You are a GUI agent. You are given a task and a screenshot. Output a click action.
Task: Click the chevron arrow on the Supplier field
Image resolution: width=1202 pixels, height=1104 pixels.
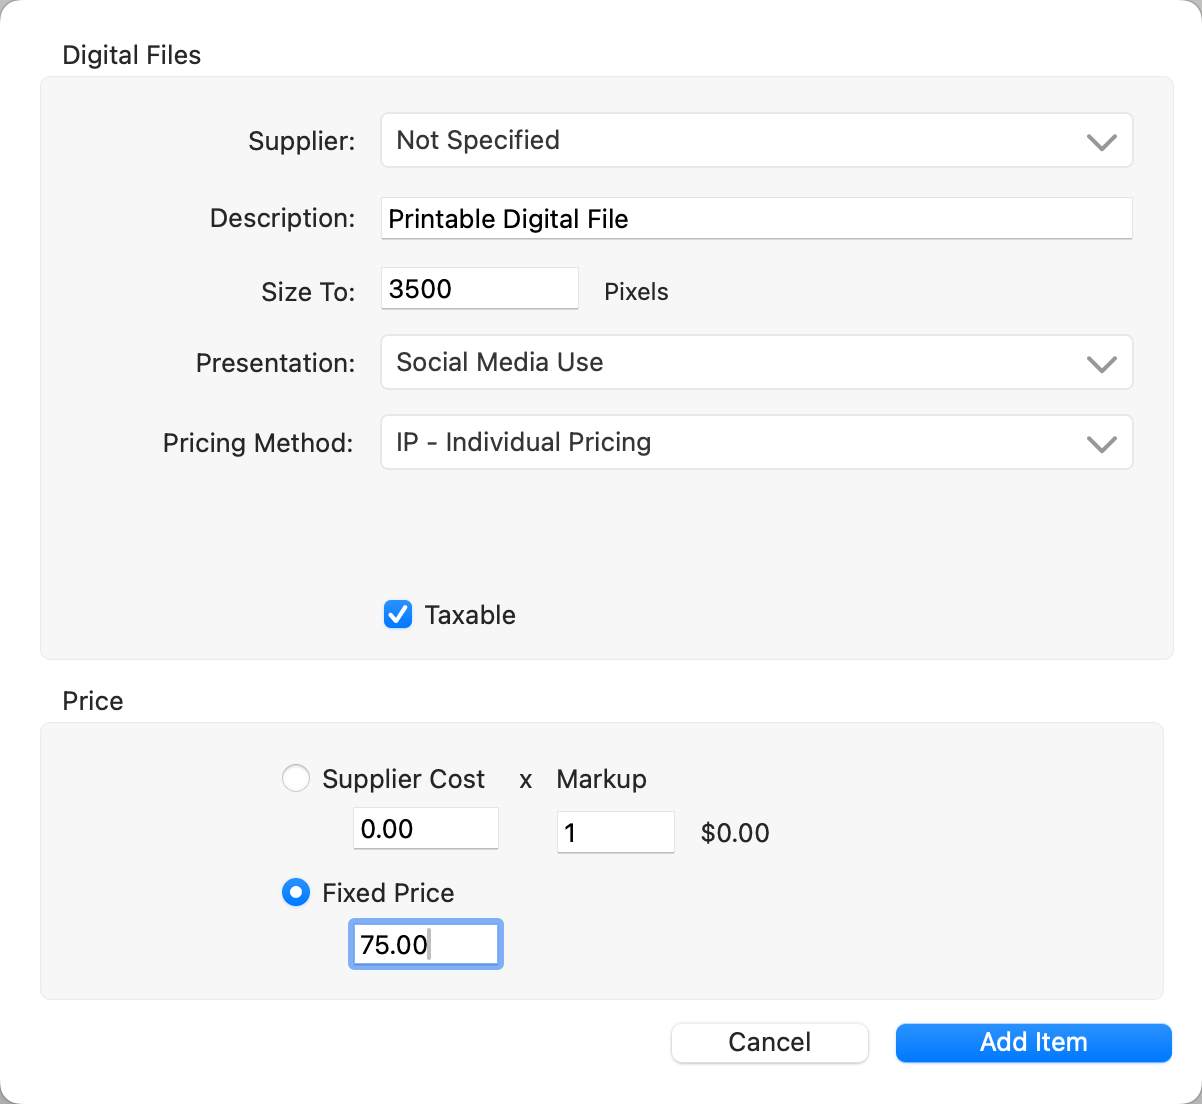(x=1101, y=142)
